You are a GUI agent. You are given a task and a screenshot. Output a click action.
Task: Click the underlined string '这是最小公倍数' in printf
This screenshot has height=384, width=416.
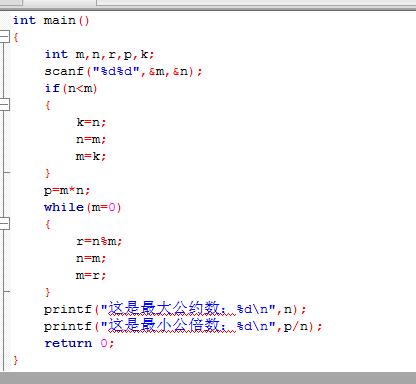tap(164, 325)
